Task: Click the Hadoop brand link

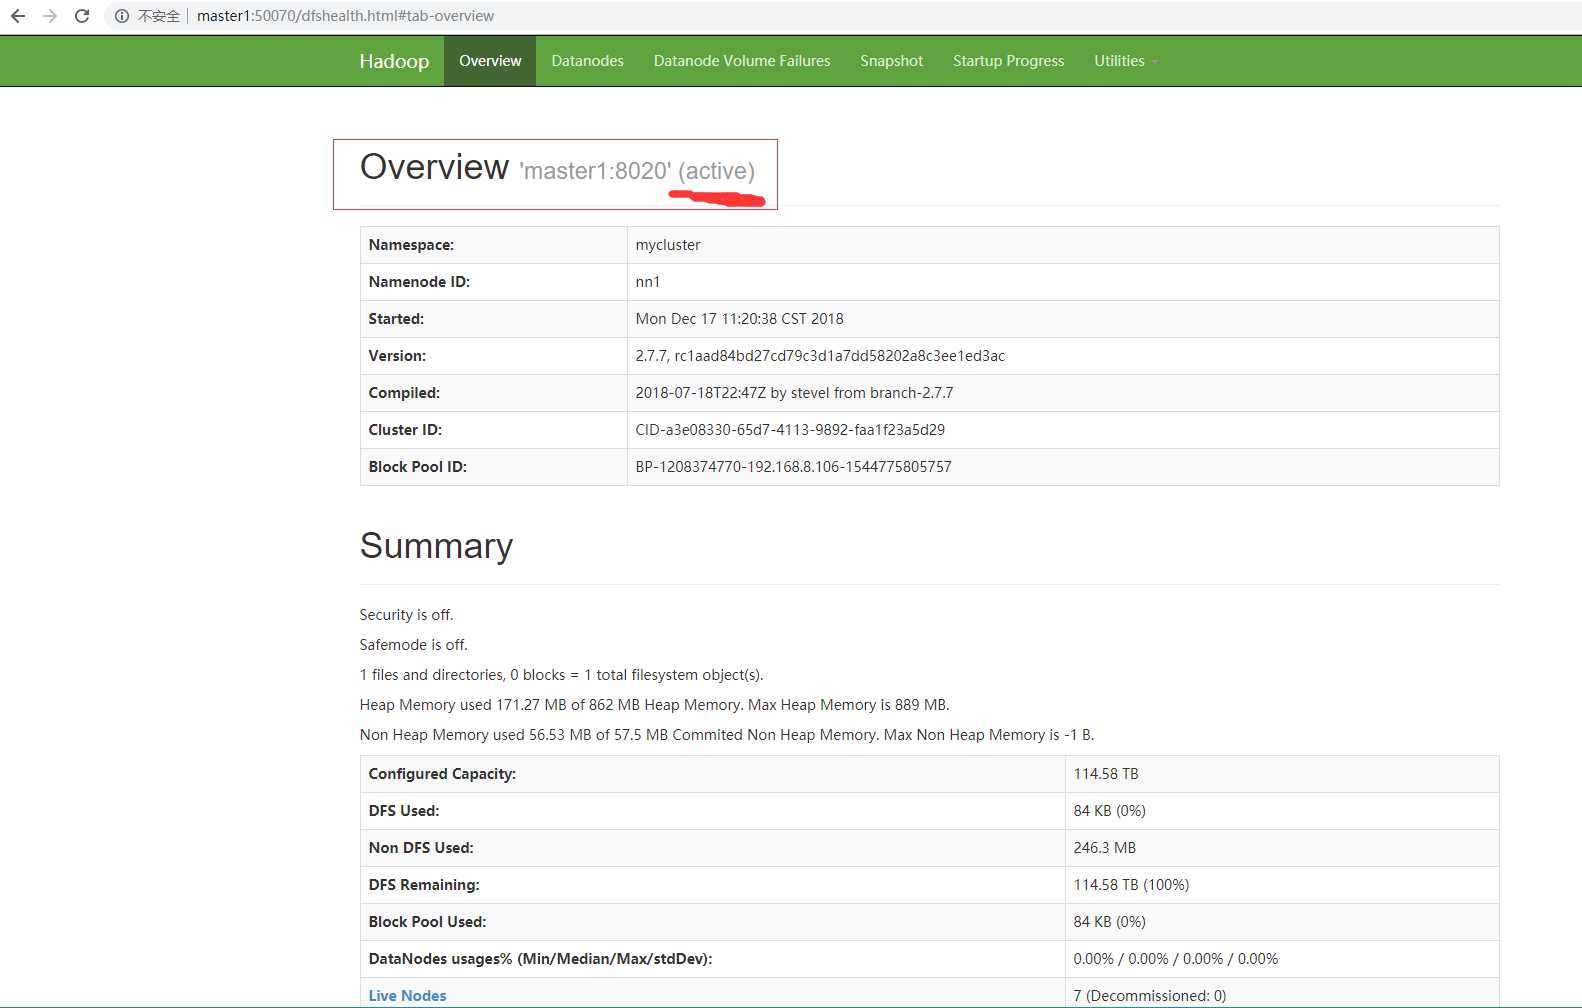Action: (394, 61)
